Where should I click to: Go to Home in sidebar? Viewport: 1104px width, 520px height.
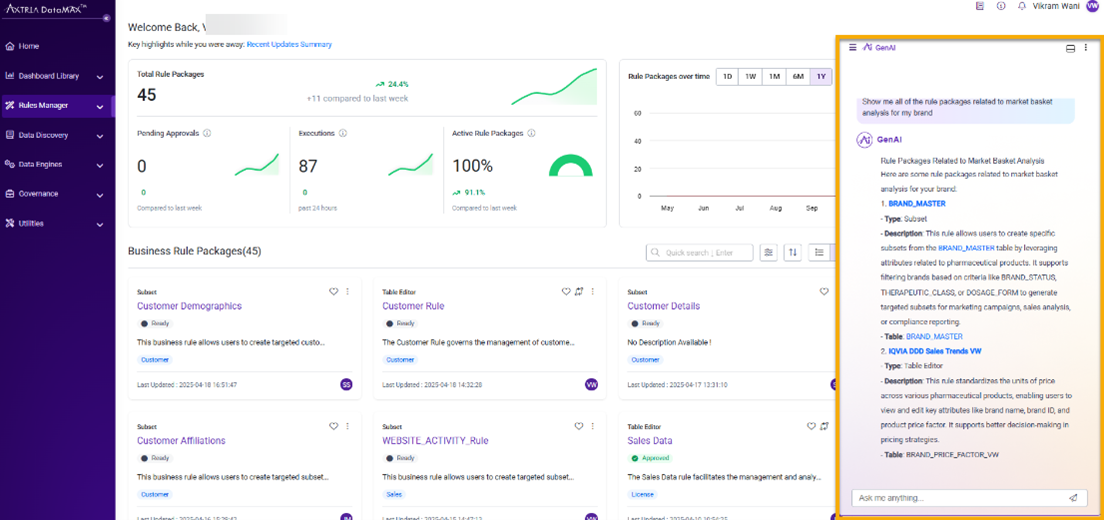click(28, 46)
